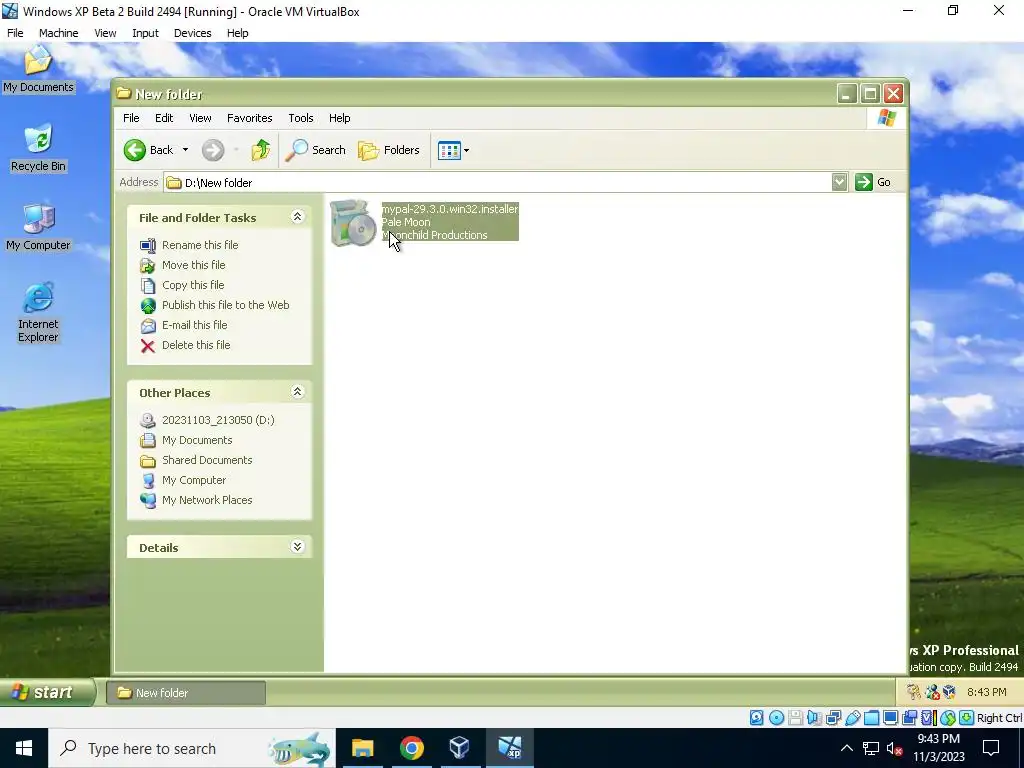
Task: Click the XP tray keys icon
Action: click(x=914, y=692)
